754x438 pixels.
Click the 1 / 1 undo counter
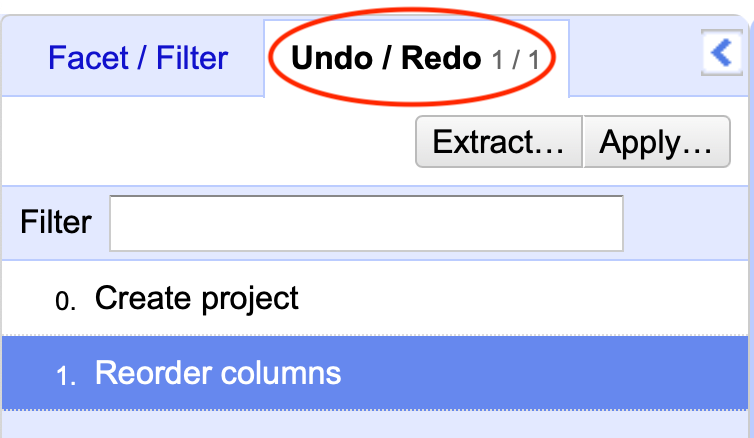click(x=515, y=59)
